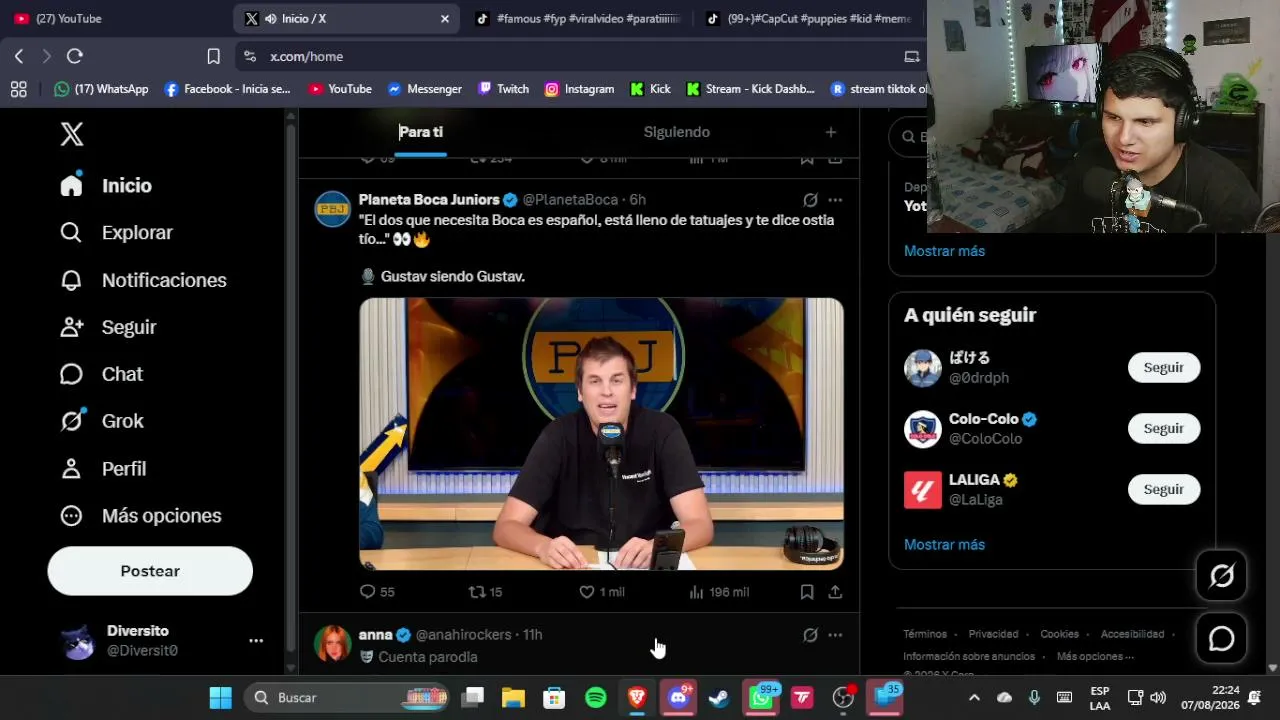Viewport: 1280px width, 720px height.
Task: Open the apps grid in bookmarks bar
Action: point(19,89)
